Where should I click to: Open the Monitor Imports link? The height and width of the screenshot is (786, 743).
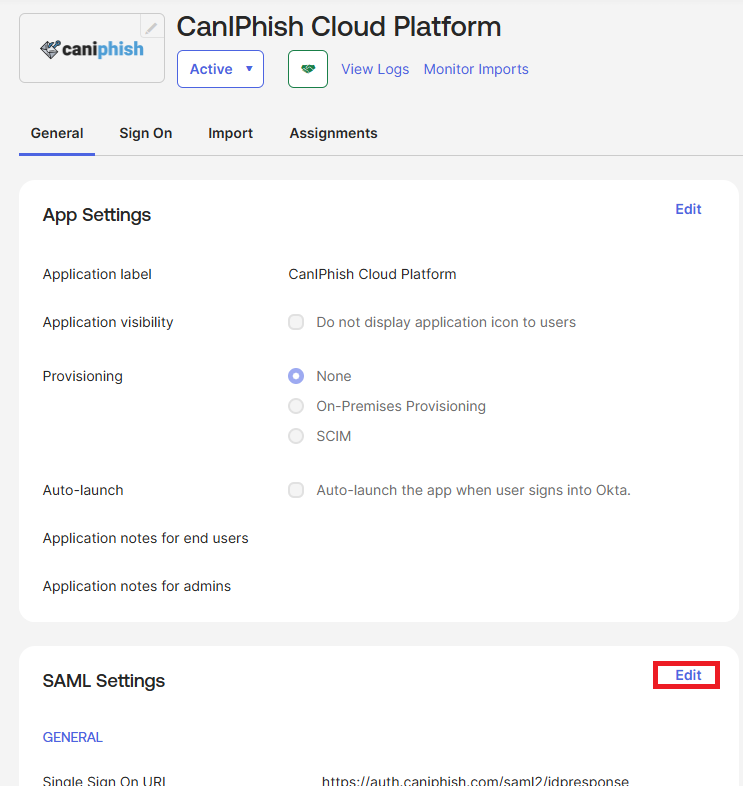tap(476, 69)
